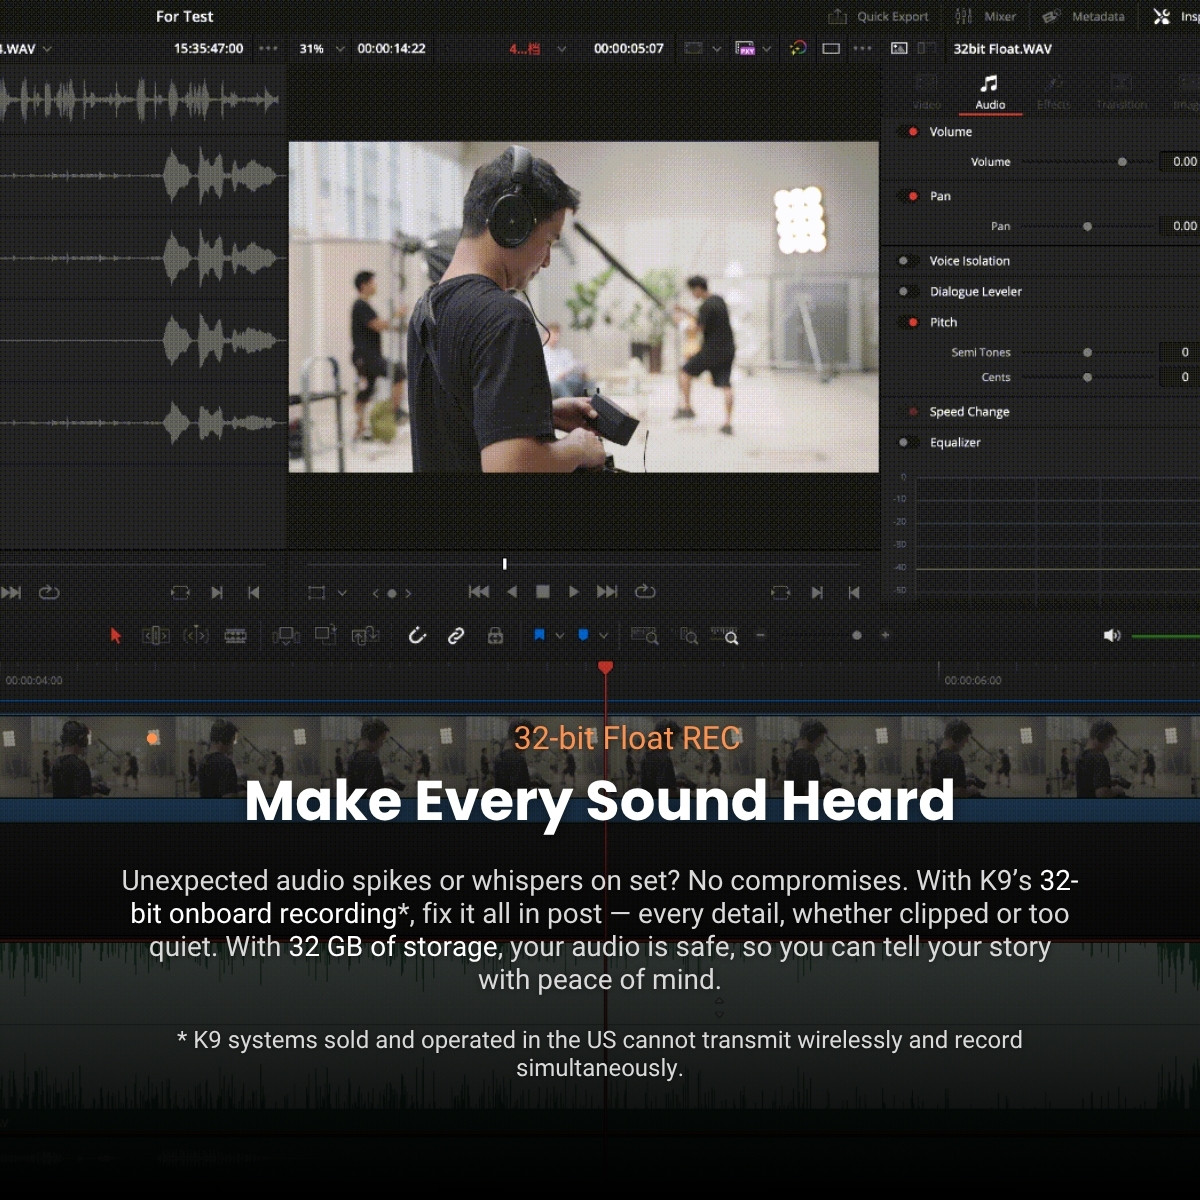Toggle loop playback in source viewer
Viewport: 1200px width, 1200px height.
click(49, 593)
